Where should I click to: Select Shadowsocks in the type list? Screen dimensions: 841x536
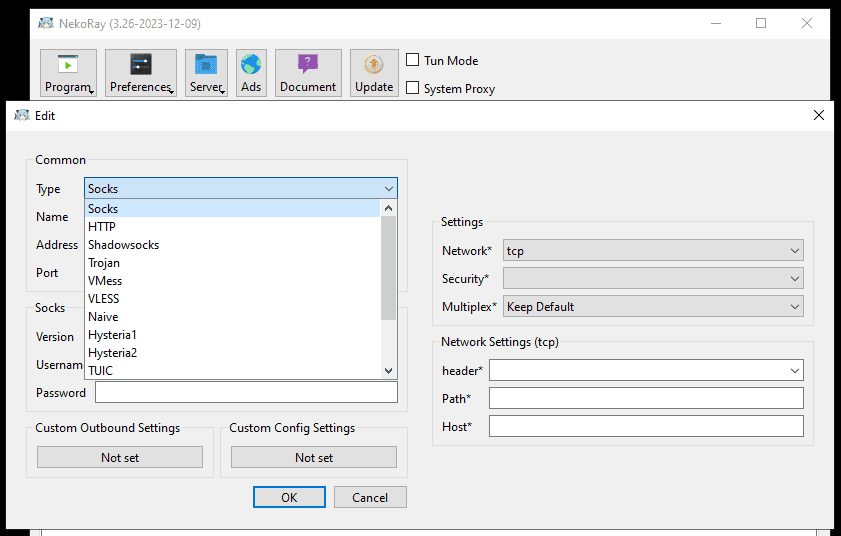pos(233,245)
